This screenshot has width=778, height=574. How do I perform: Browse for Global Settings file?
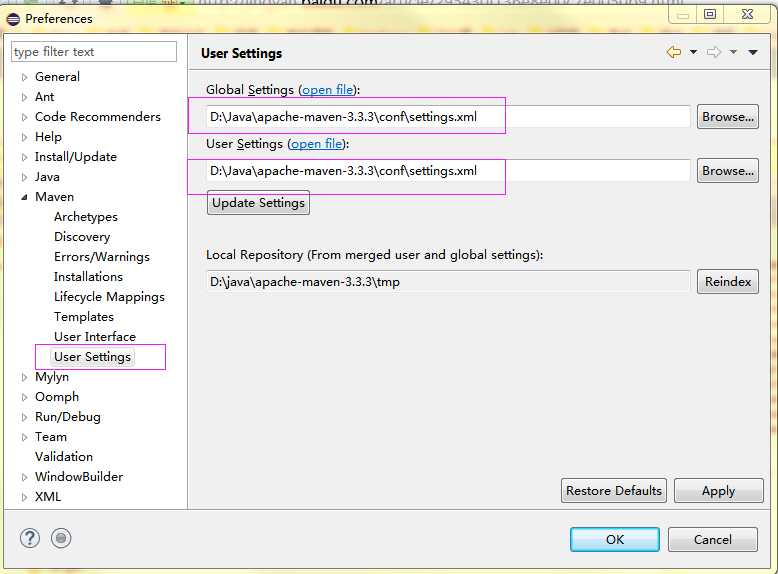tap(728, 117)
